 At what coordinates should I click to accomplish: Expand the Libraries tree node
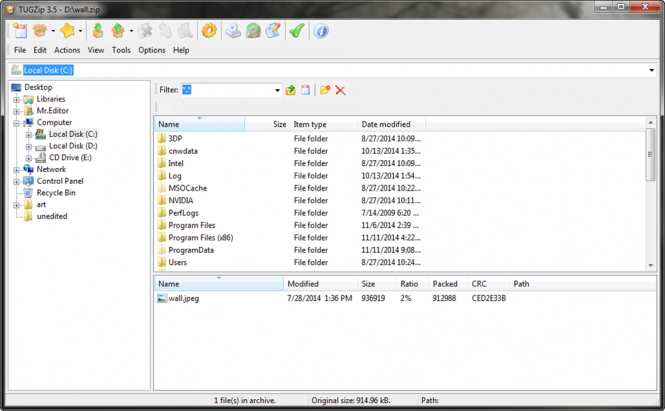[x=16, y=99]
